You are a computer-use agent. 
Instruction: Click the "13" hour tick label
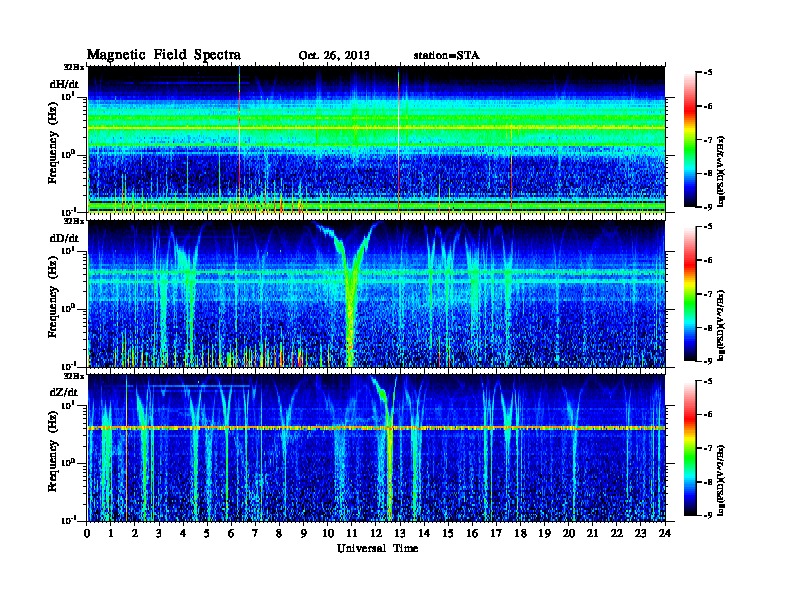(400, 533)
